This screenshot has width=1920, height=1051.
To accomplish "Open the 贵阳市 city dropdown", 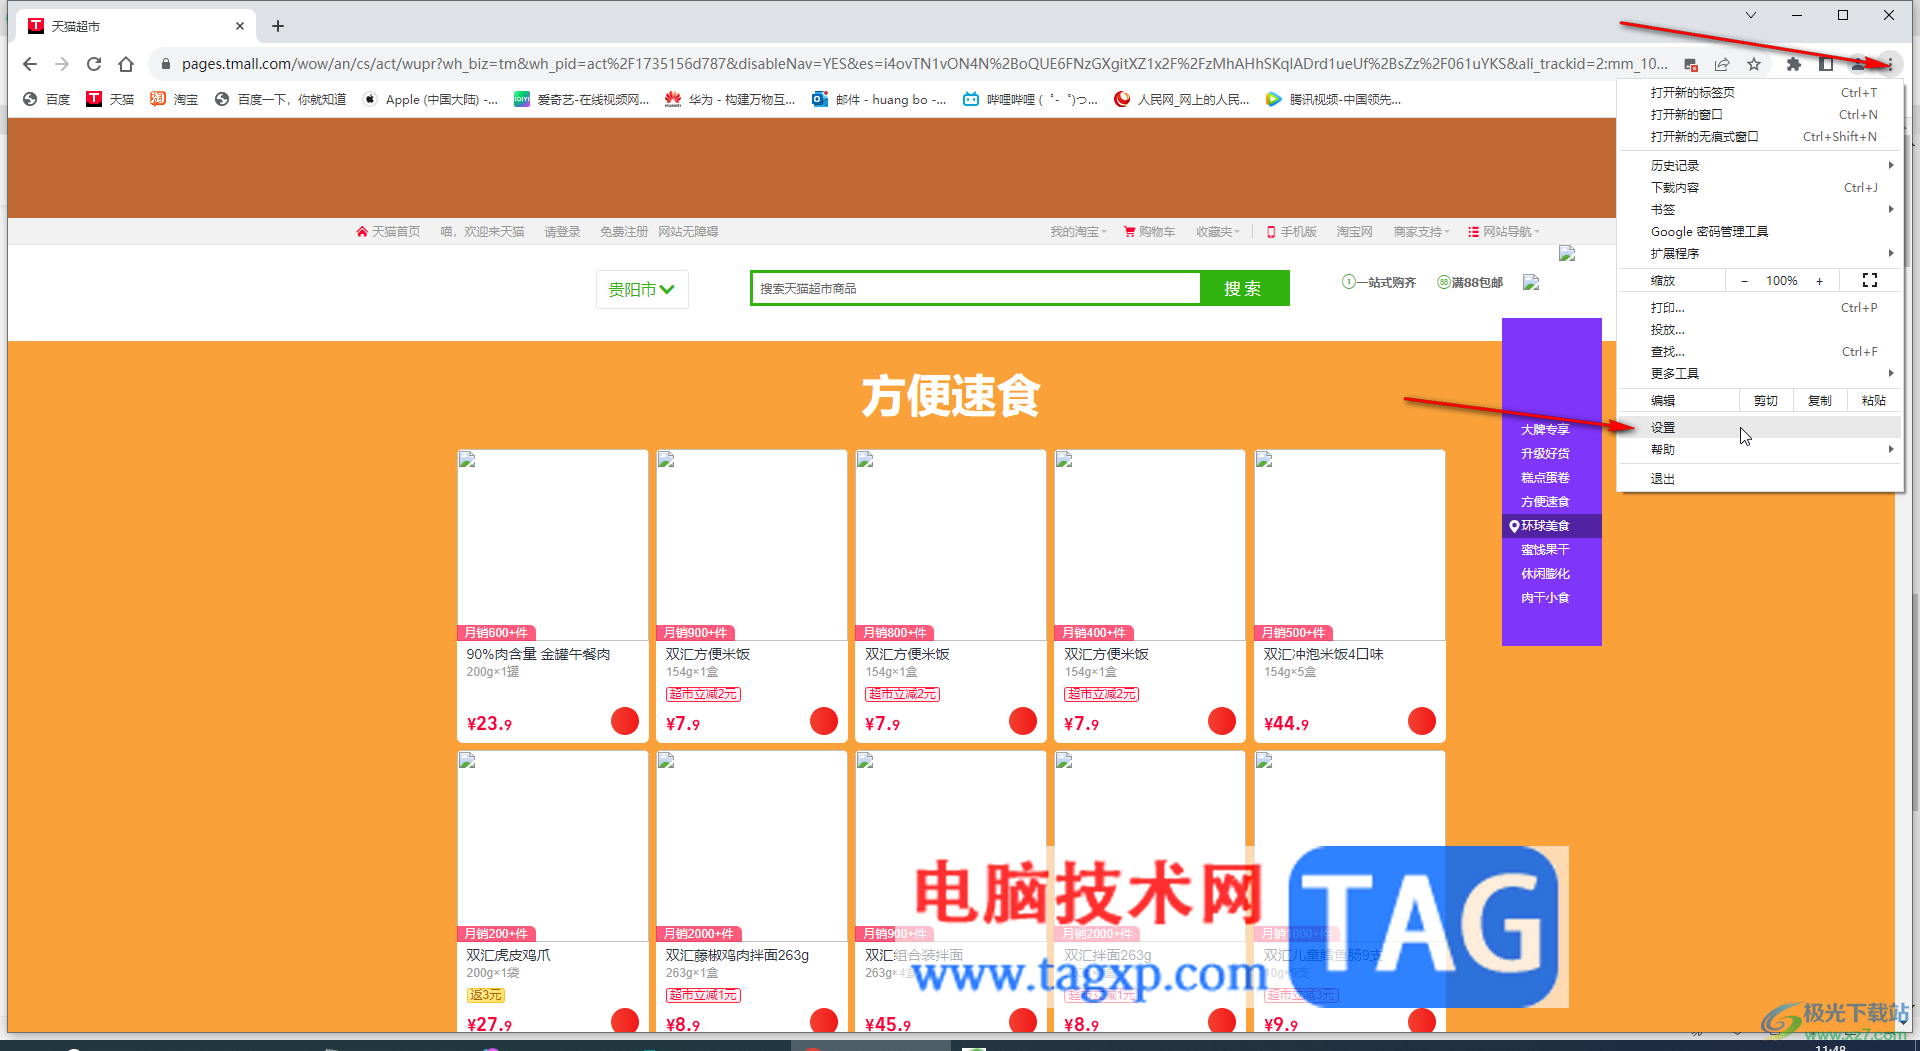I will pos(642,290).
